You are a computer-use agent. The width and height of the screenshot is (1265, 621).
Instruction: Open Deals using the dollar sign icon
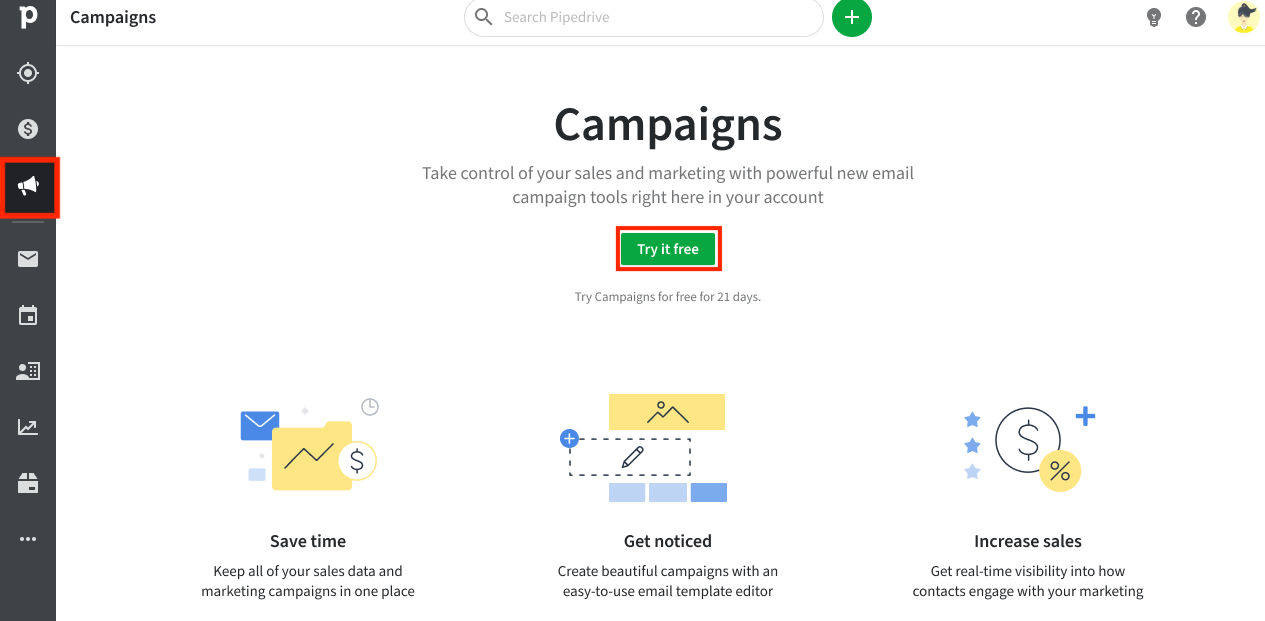28,128
